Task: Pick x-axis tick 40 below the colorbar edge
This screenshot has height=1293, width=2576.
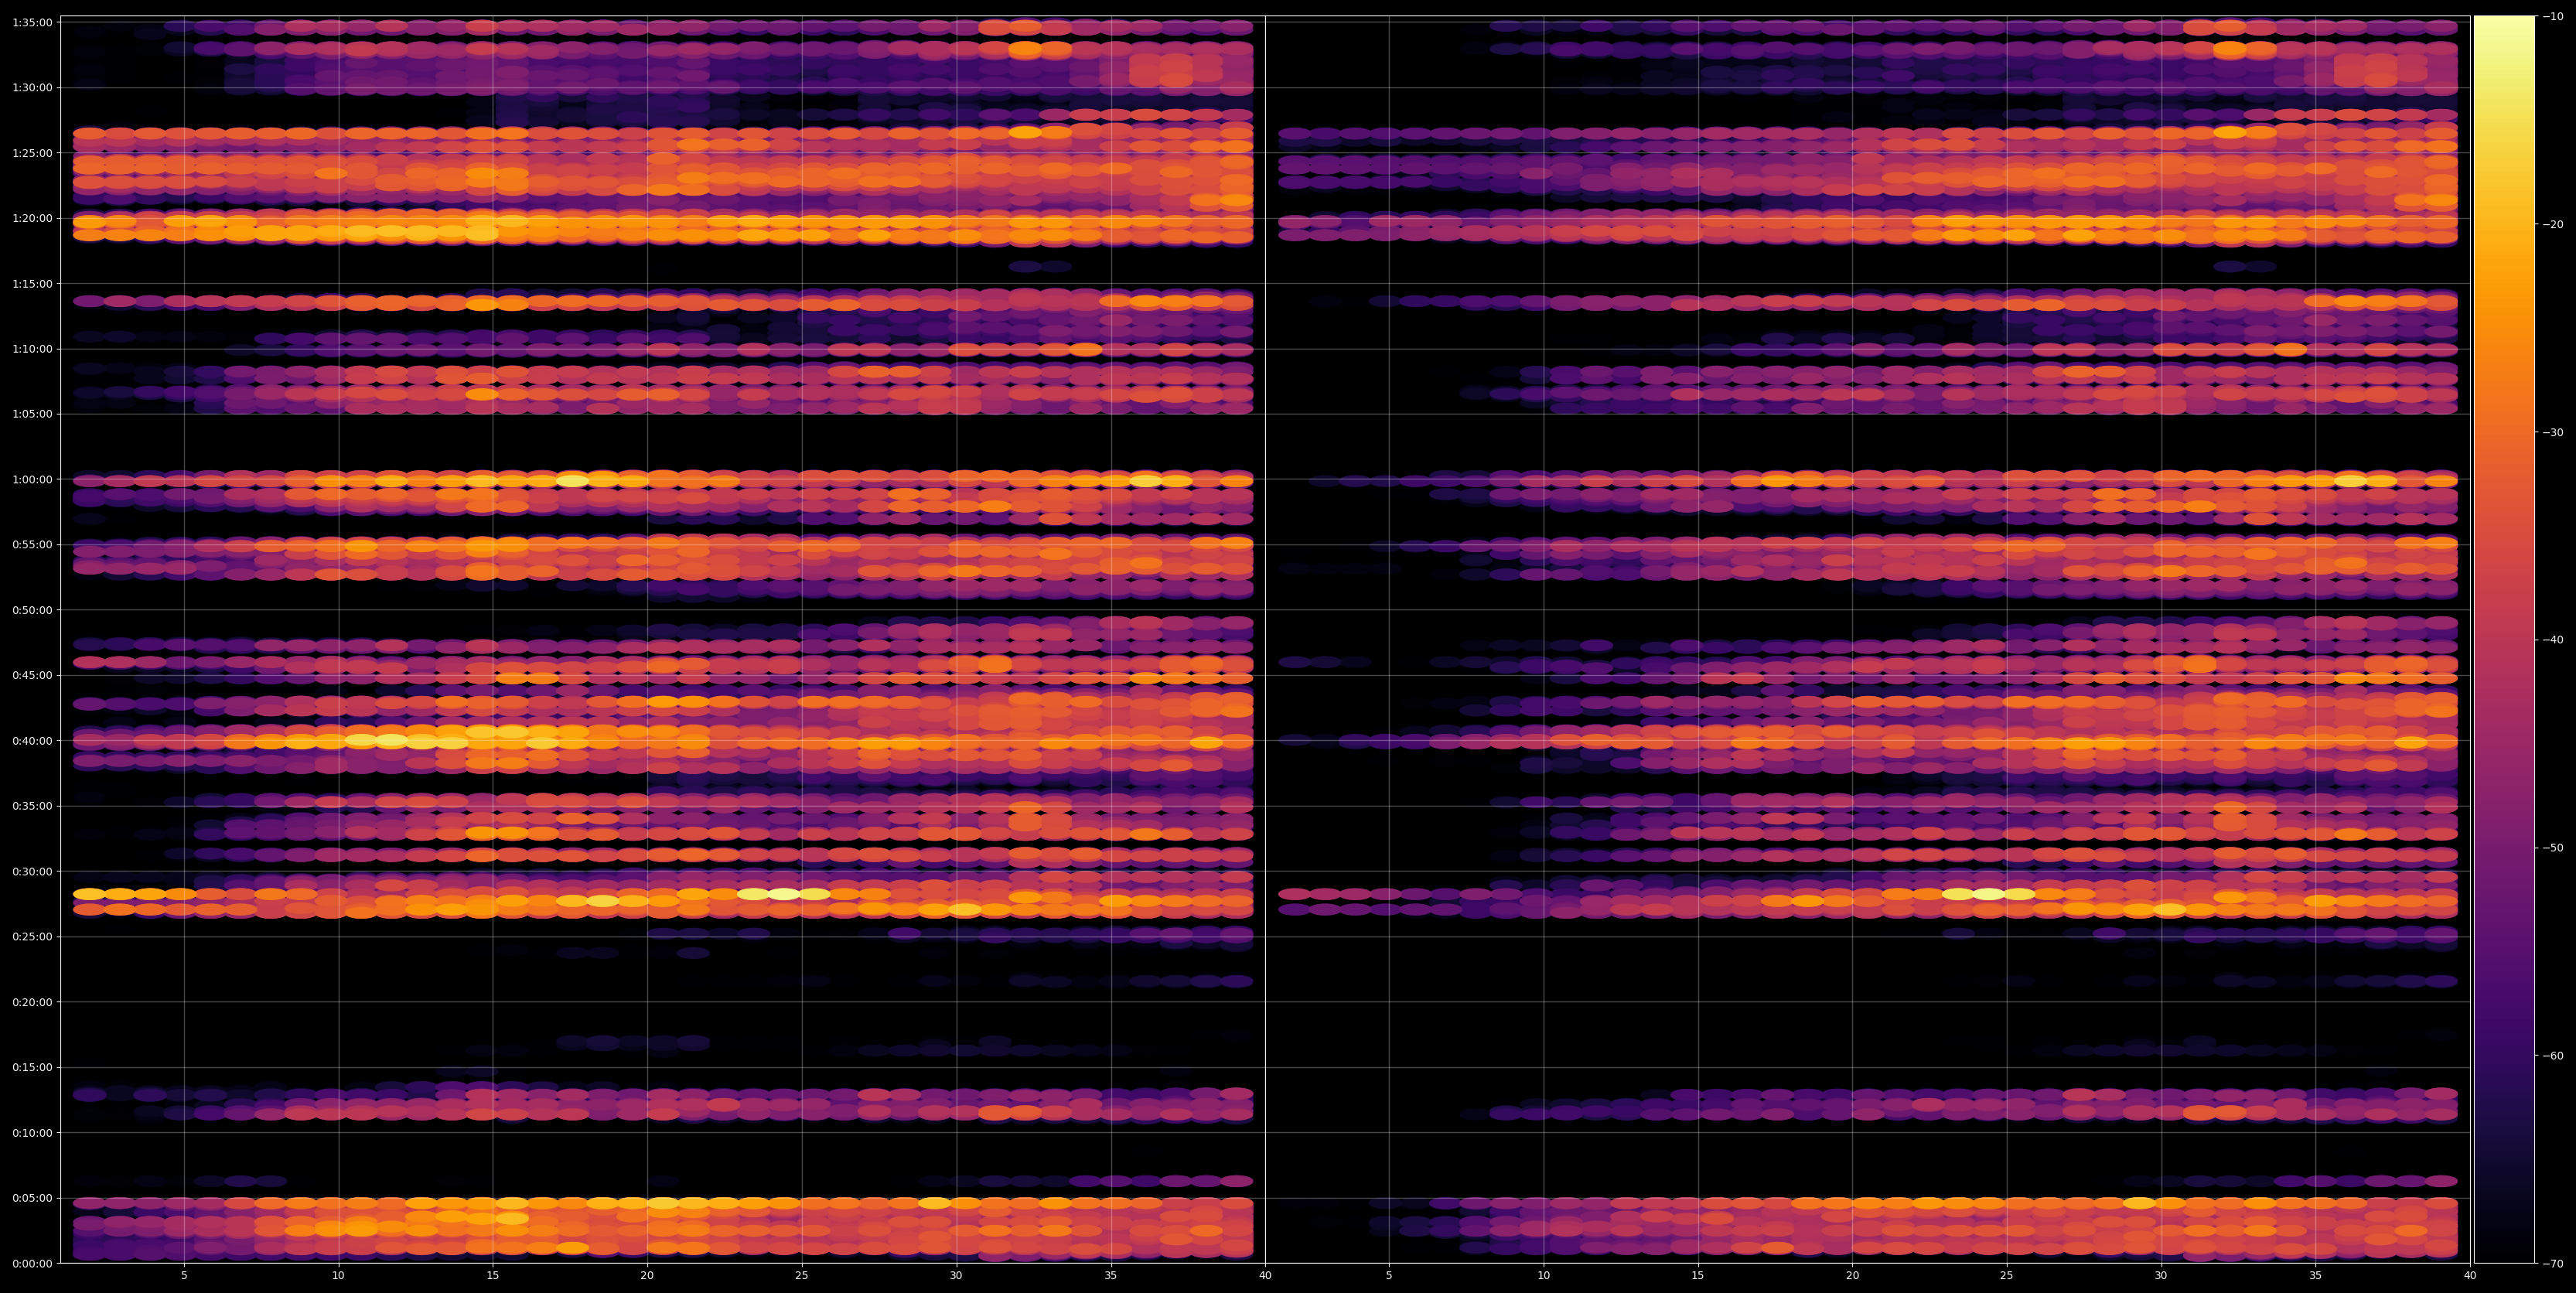Action: [2471, 1276]
